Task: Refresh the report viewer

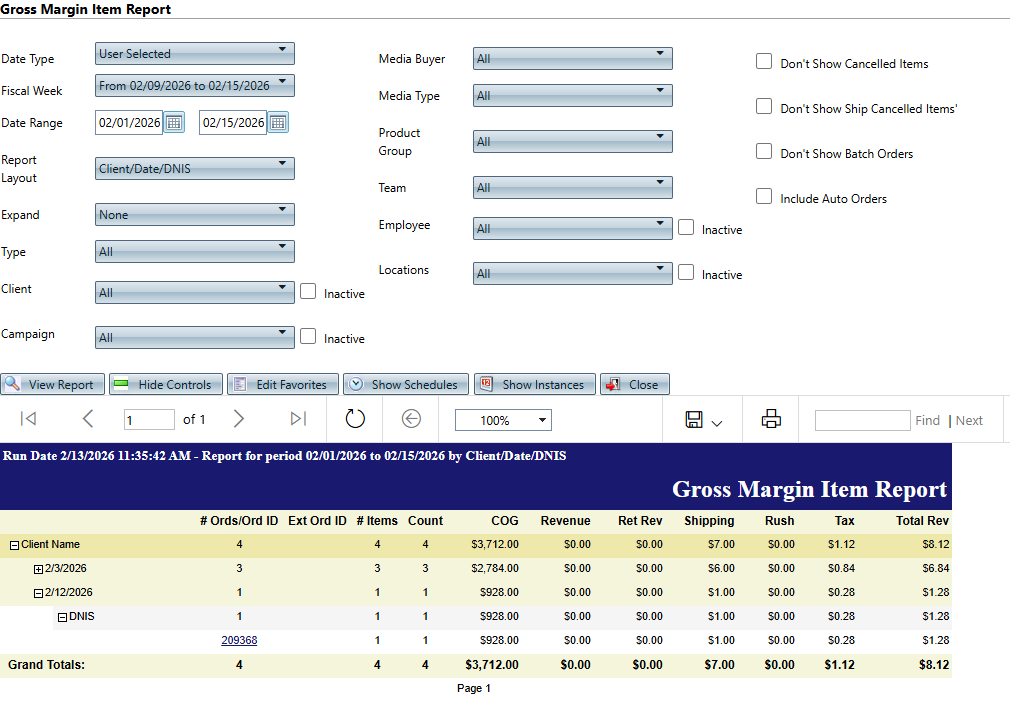Action: pos(355,420)
